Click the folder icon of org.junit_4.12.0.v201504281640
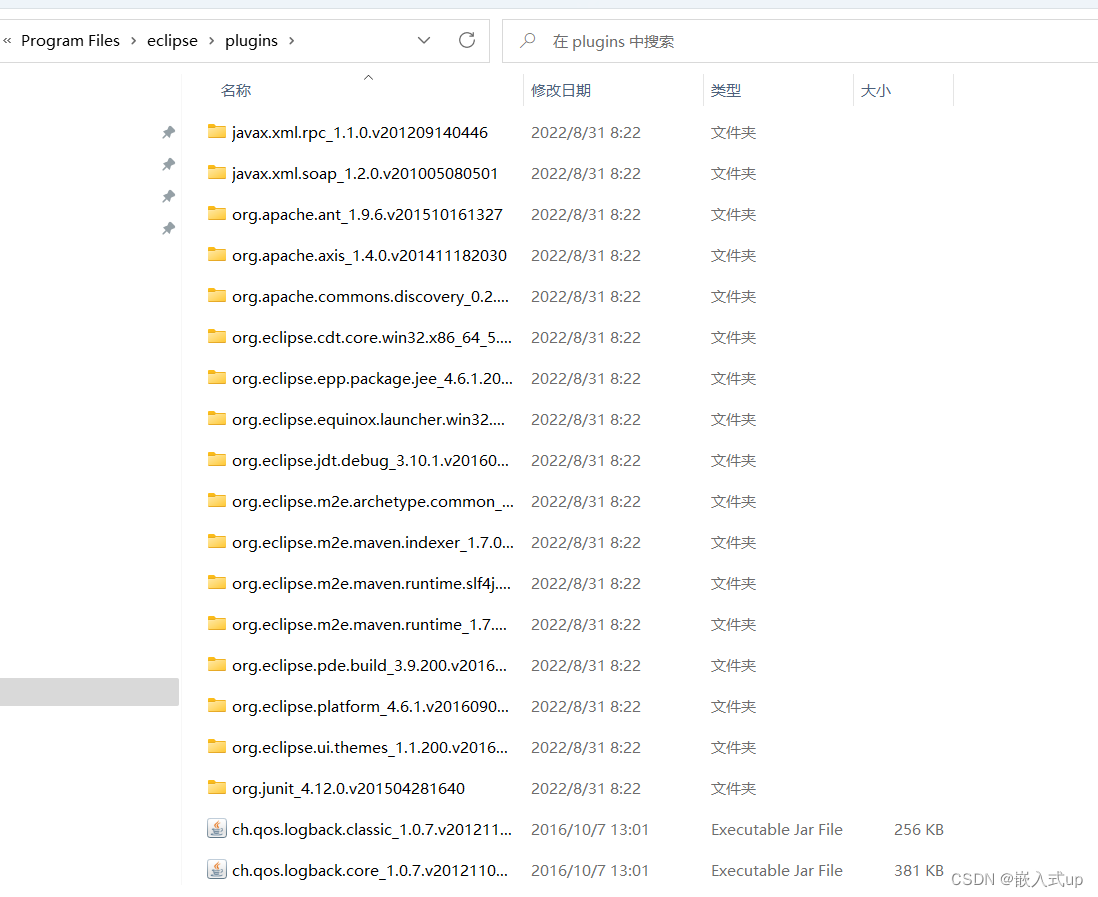 click(x=217, y=788)
